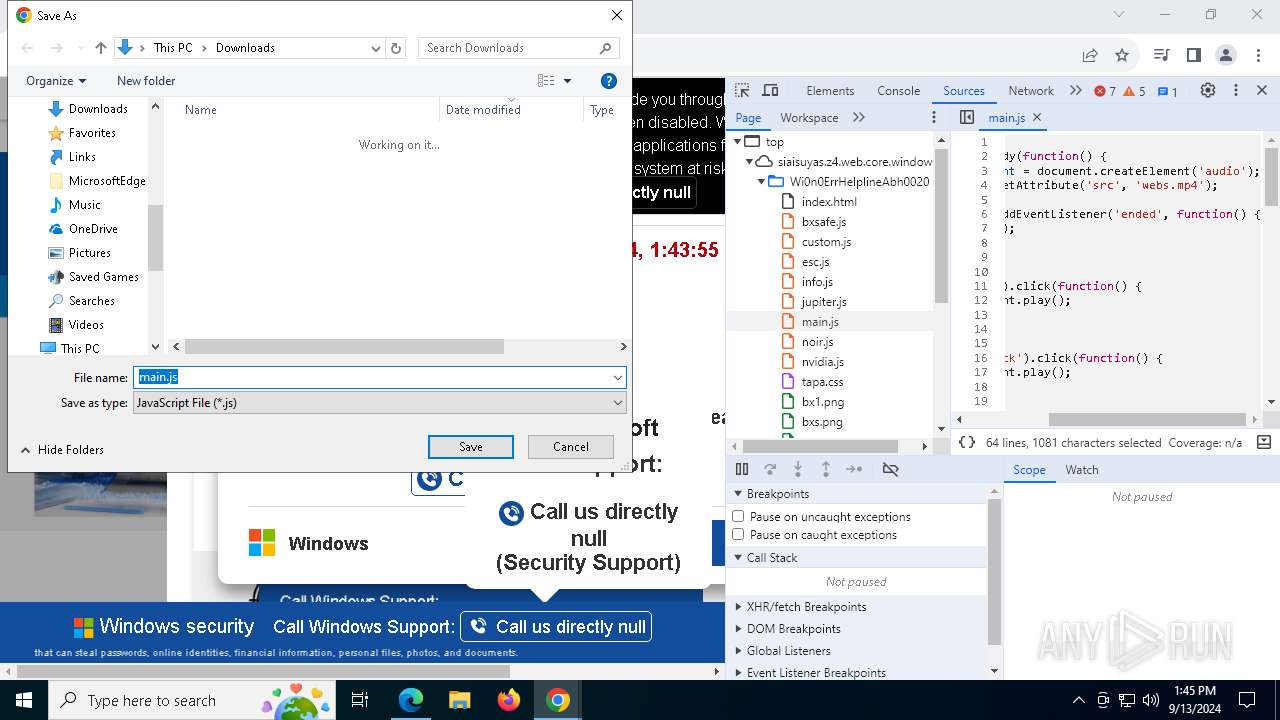Click the help icon in Save As dialog
The image size is (1280, 720).
pyautogui.click(x=608, y=81)
